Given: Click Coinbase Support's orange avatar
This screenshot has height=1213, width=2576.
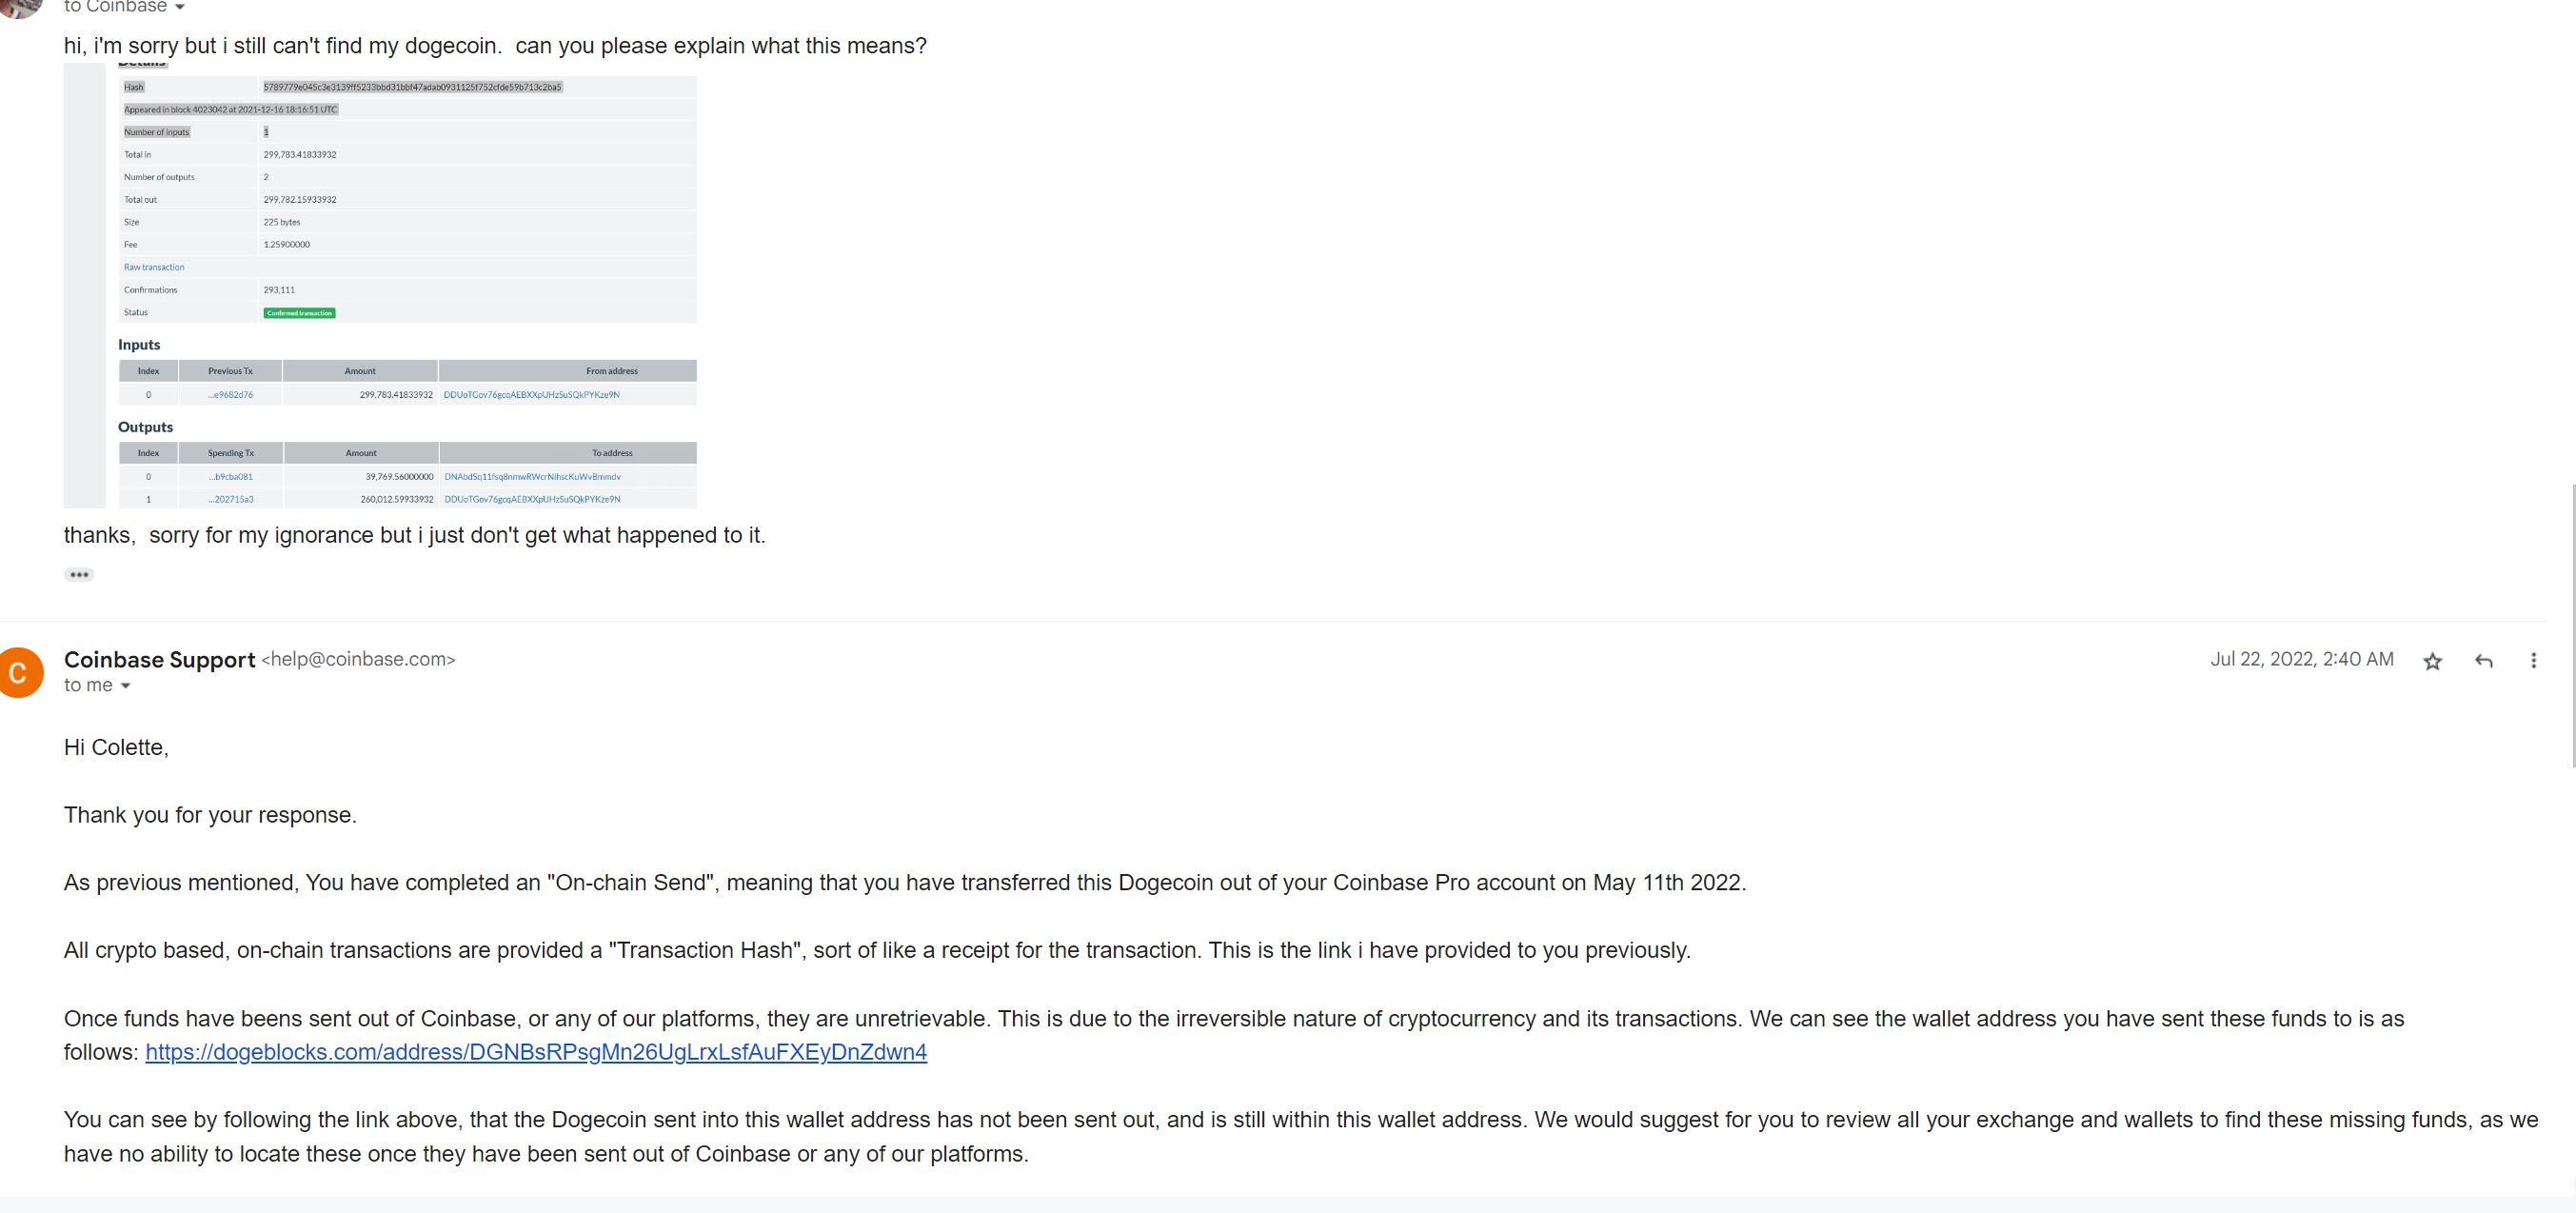Looking at the screenshot, I should pyautogui.click(x=21, y=672).
